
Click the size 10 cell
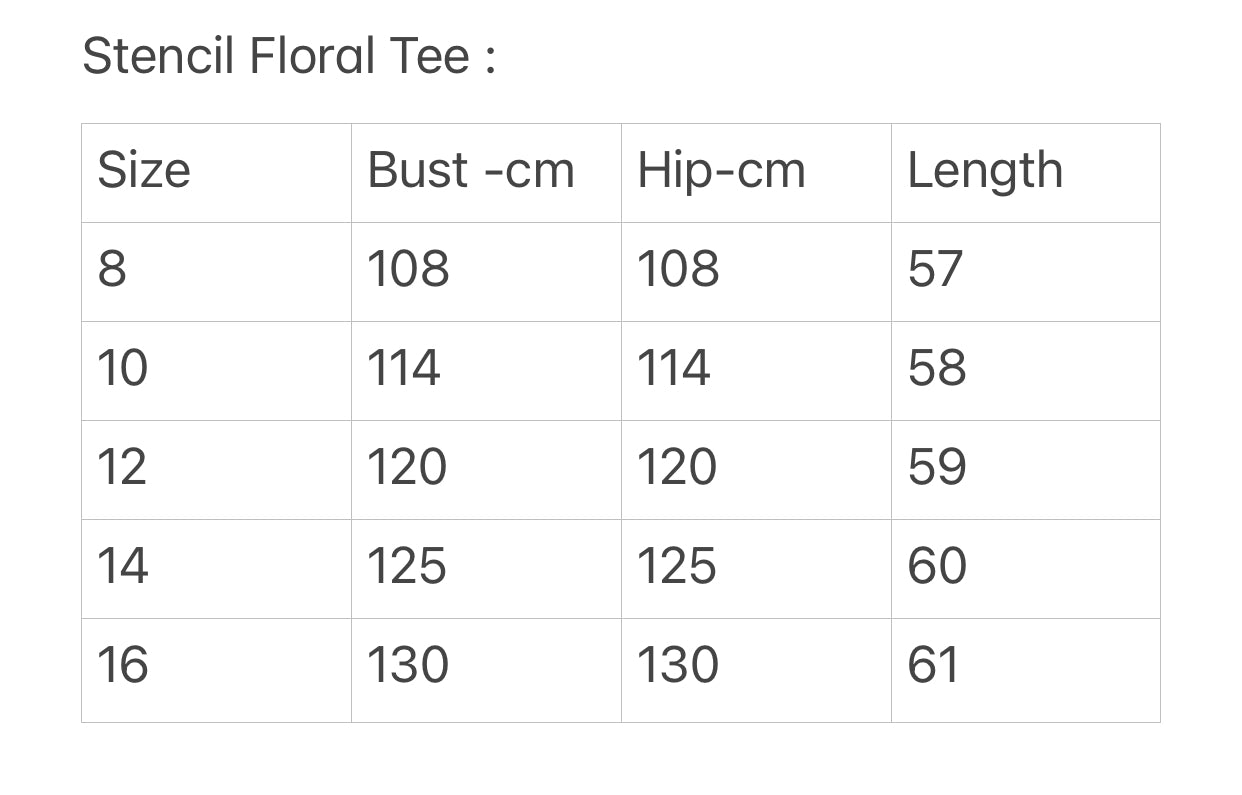pyautogui.click(x=216, y=371)
